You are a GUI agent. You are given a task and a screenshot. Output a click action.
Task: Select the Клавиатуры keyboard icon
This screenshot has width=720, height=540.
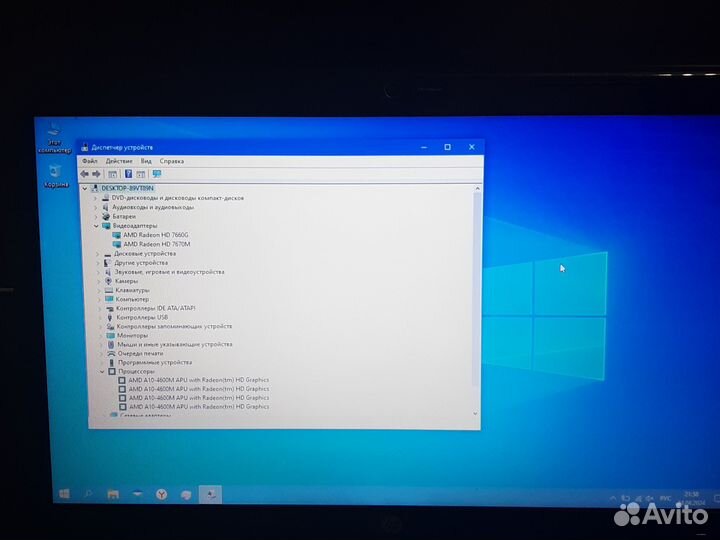point(109,290)
